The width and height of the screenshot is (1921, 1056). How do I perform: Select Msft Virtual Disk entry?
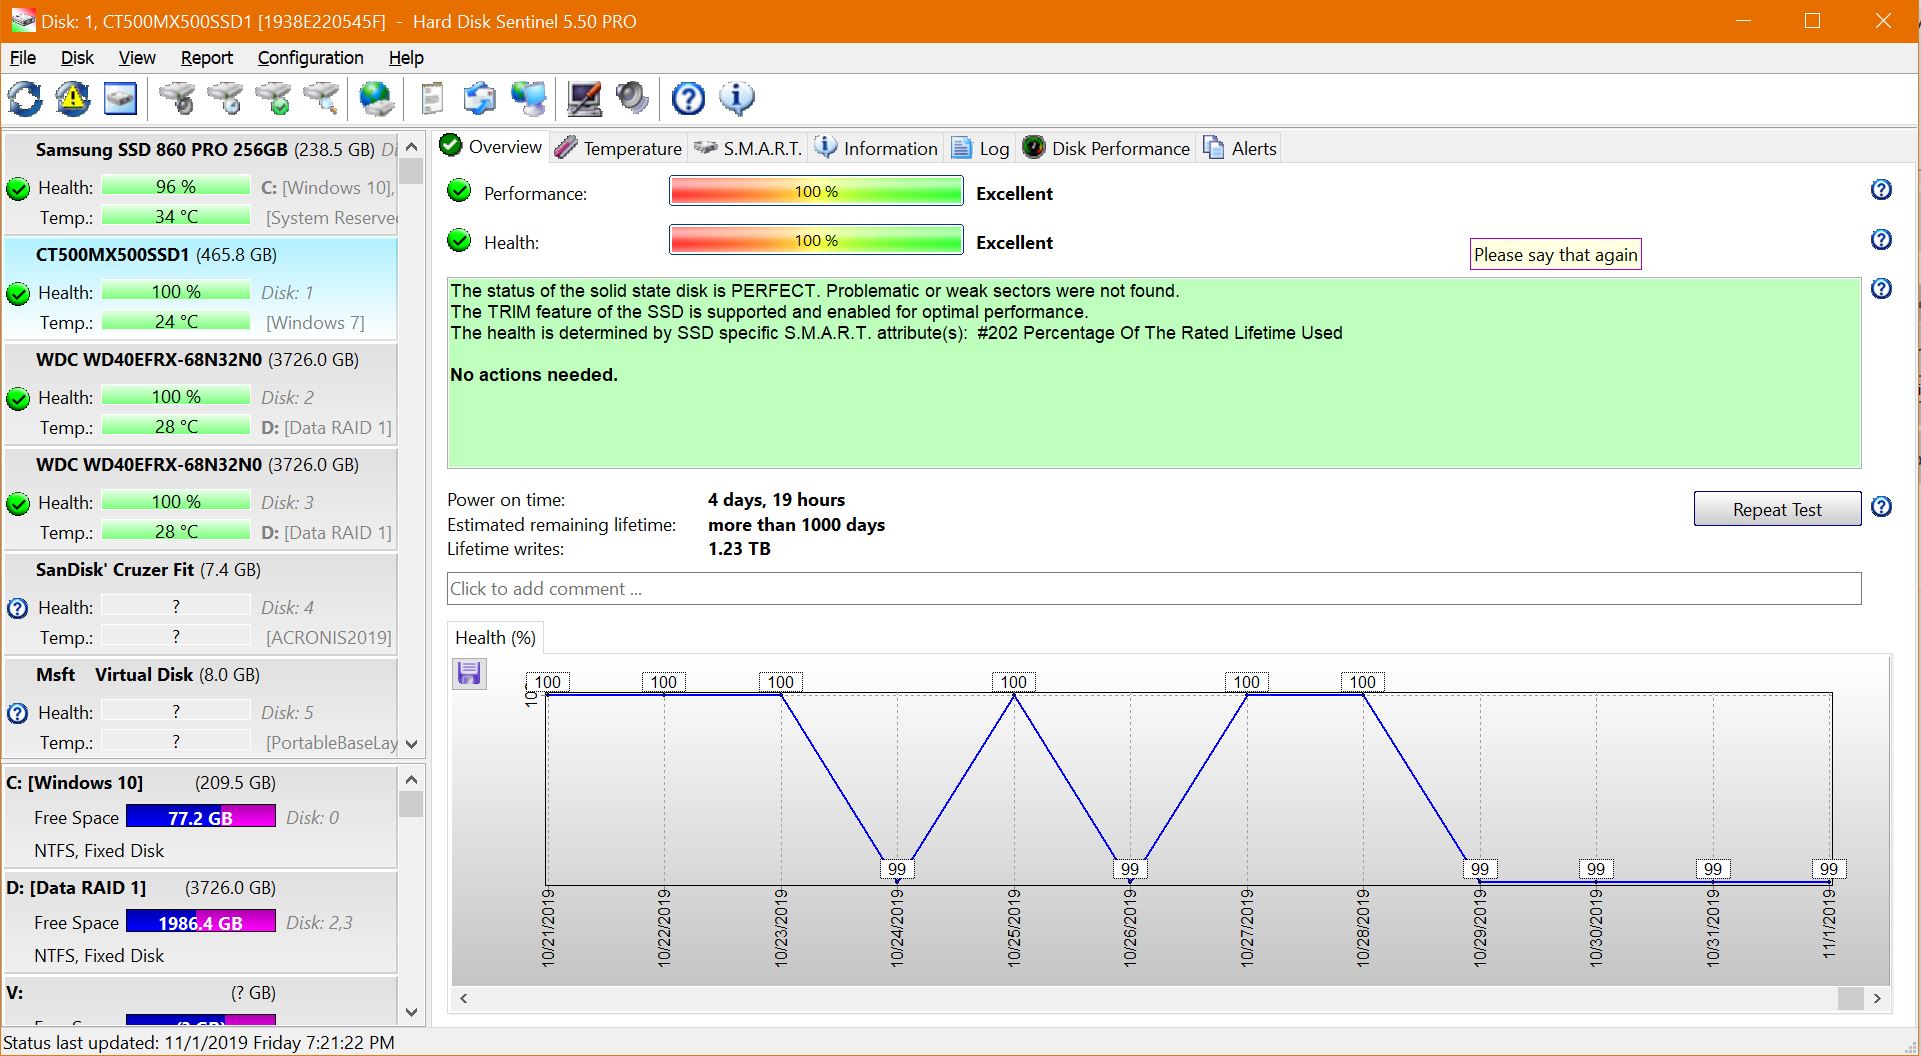tap(201, 708)
